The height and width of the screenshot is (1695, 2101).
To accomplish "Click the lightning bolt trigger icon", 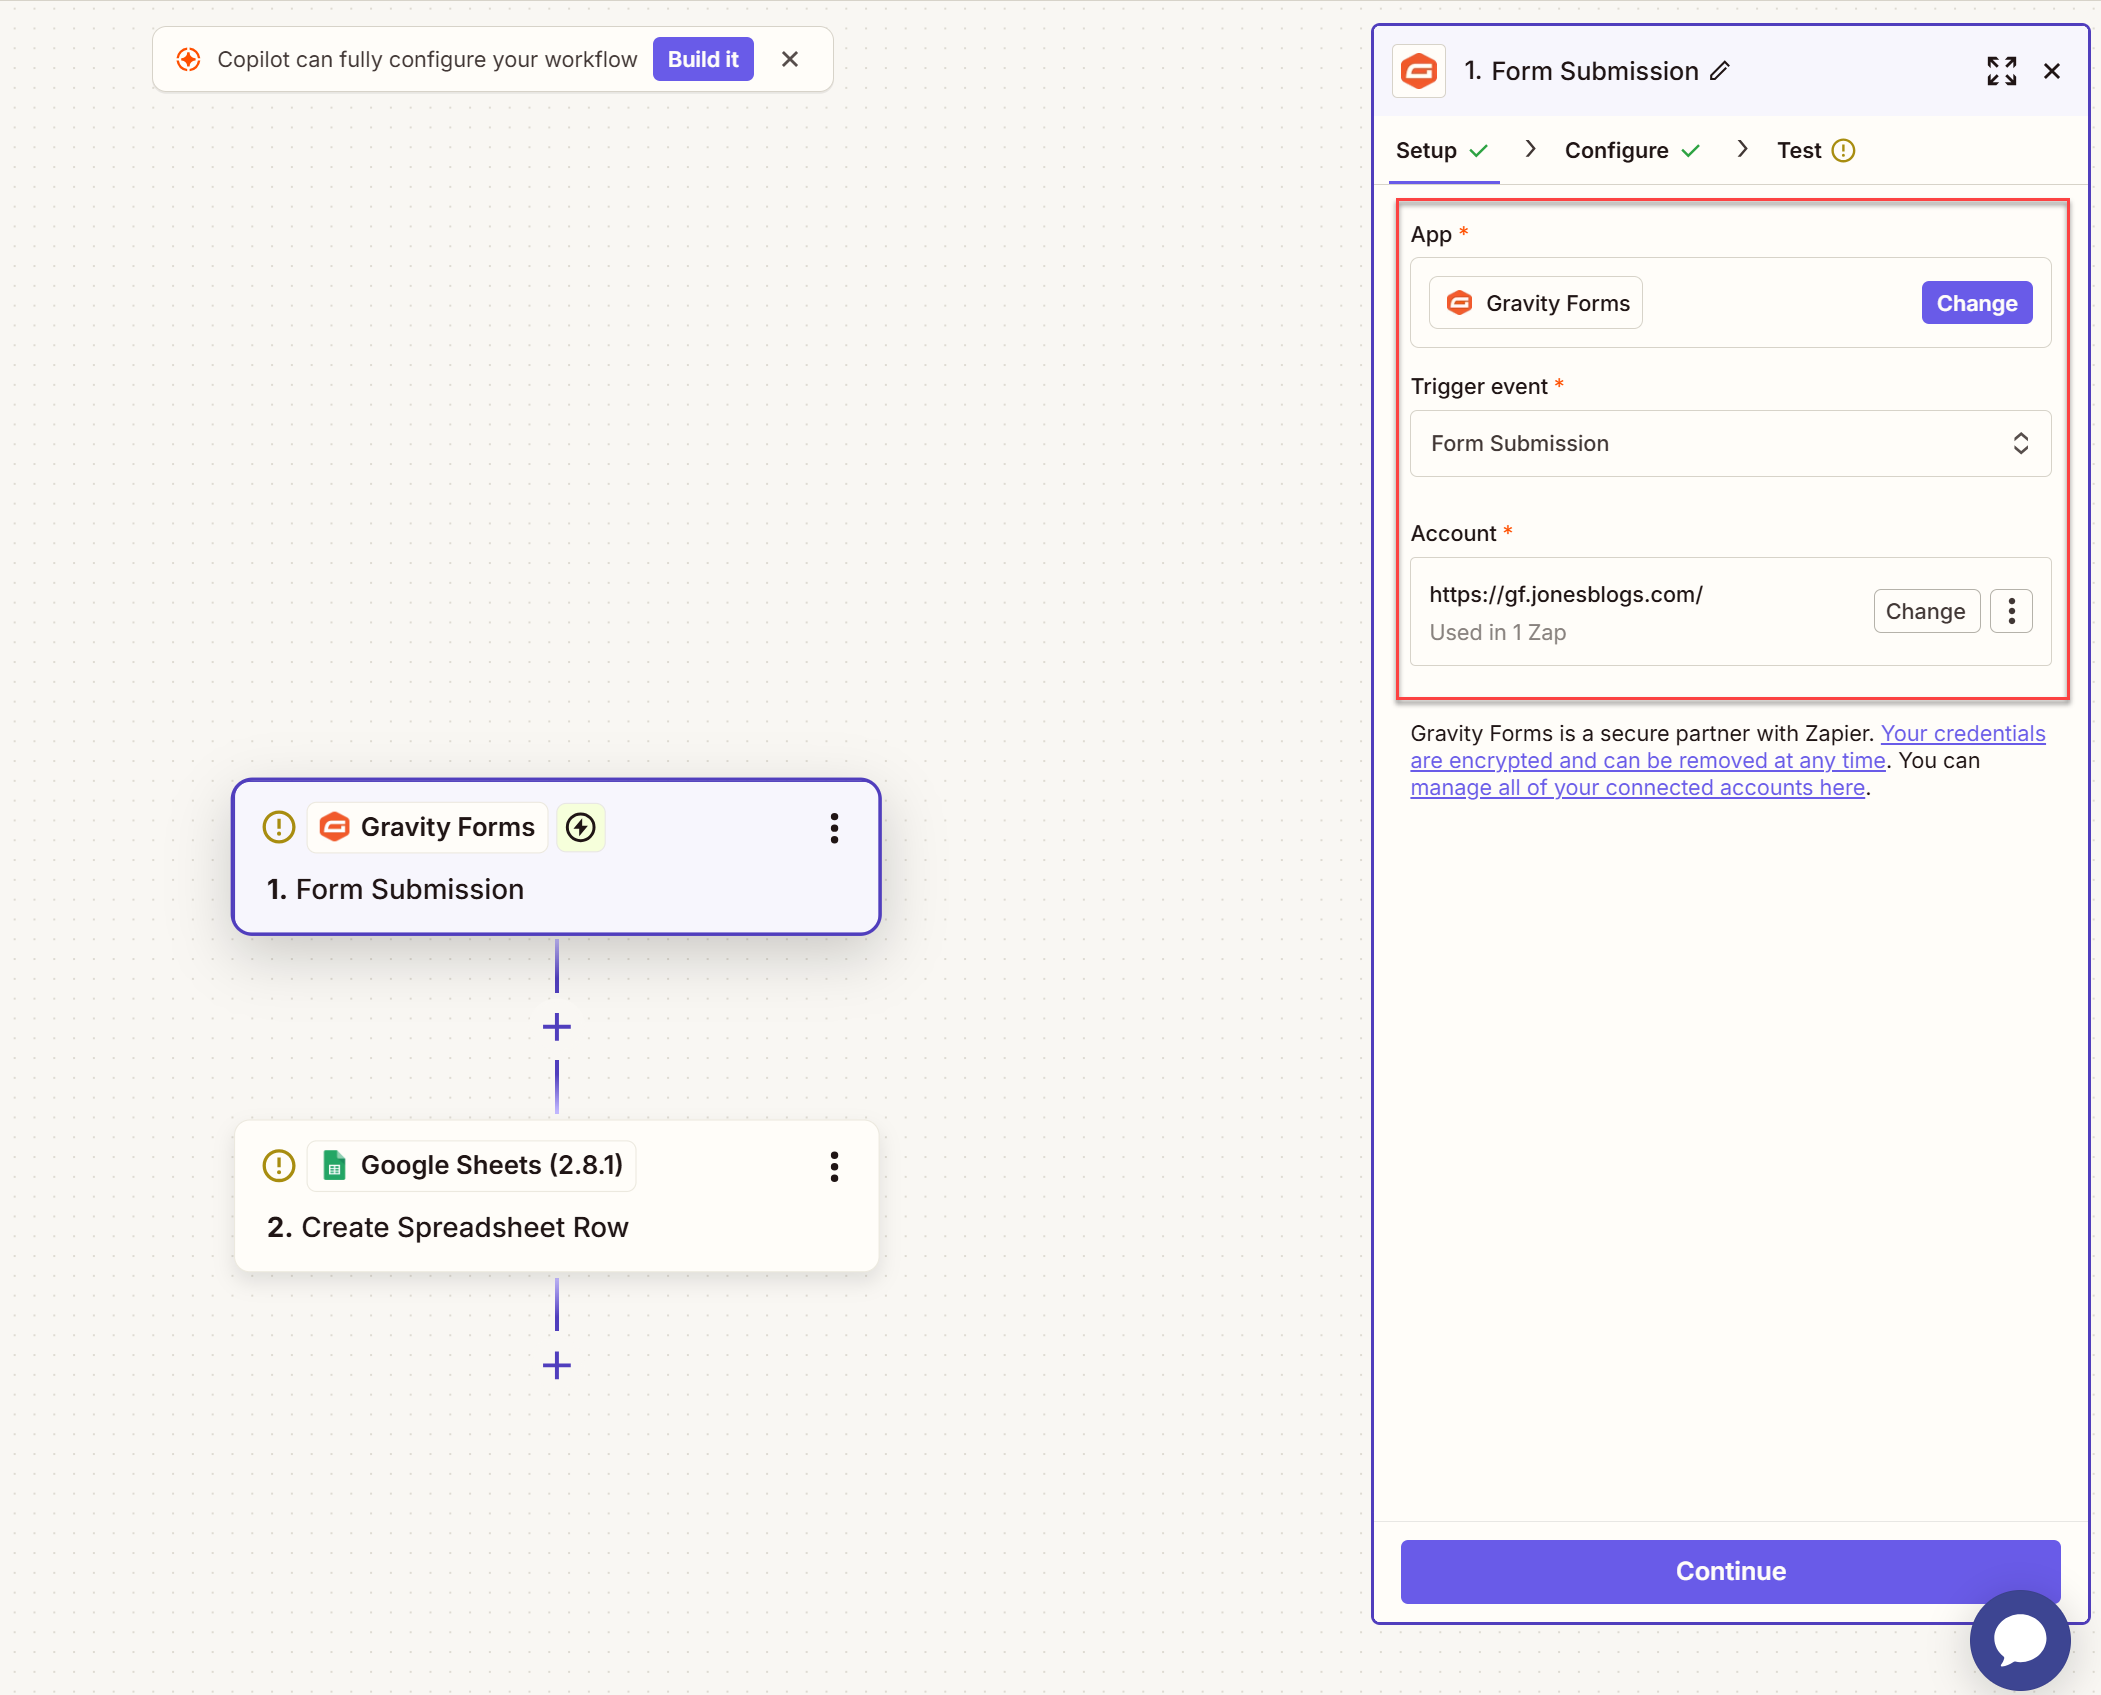I will [581, 828].
